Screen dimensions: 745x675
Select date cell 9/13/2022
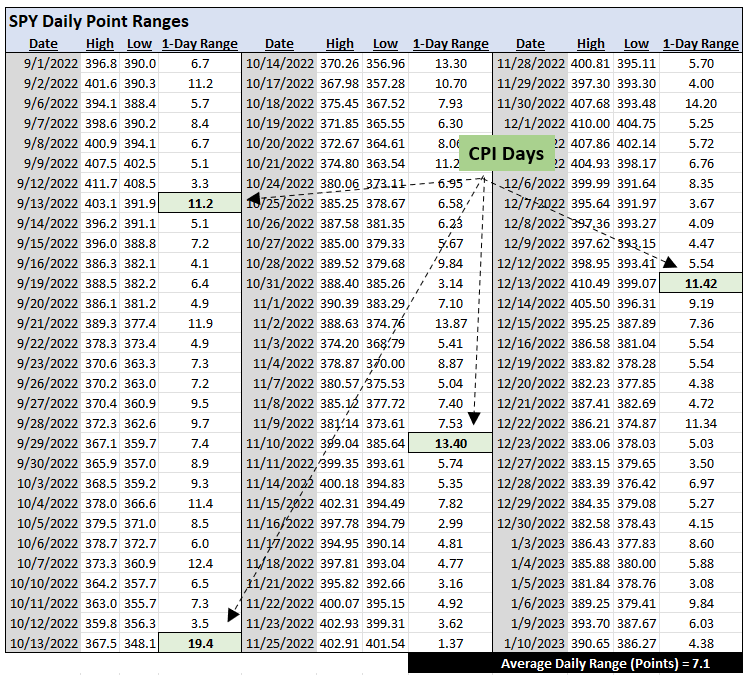click(44, 203)
